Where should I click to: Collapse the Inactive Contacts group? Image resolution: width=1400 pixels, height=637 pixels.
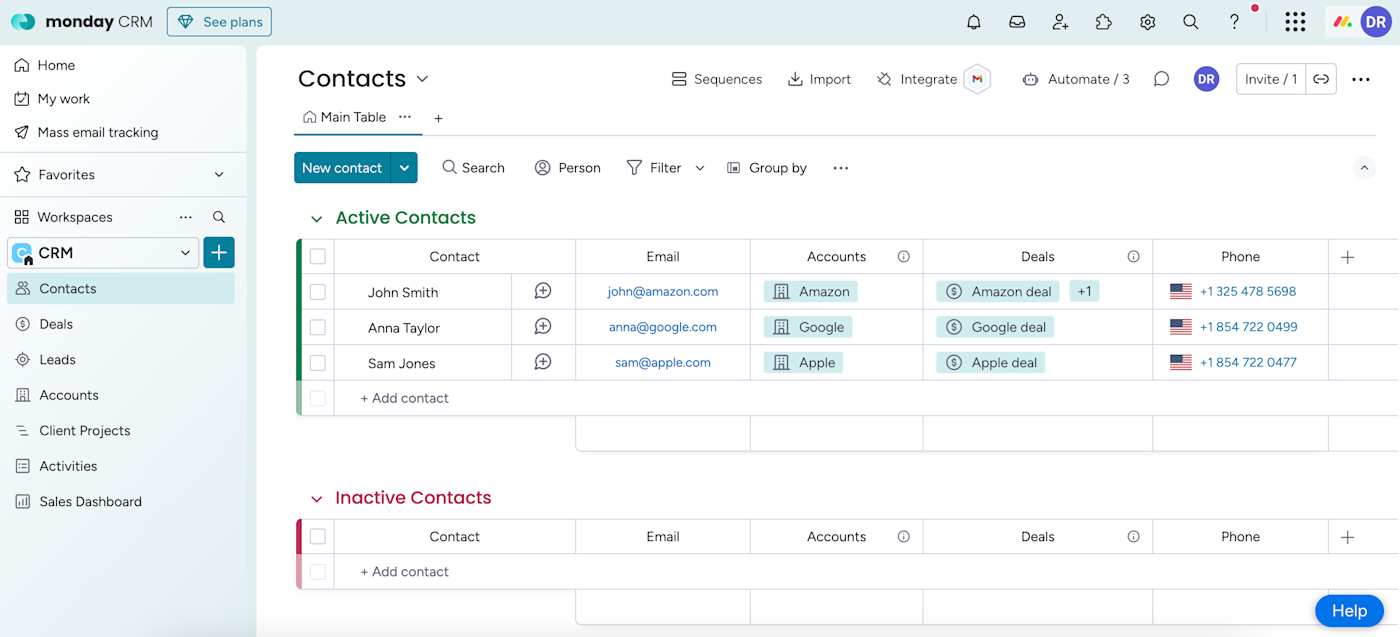(317, 499)
